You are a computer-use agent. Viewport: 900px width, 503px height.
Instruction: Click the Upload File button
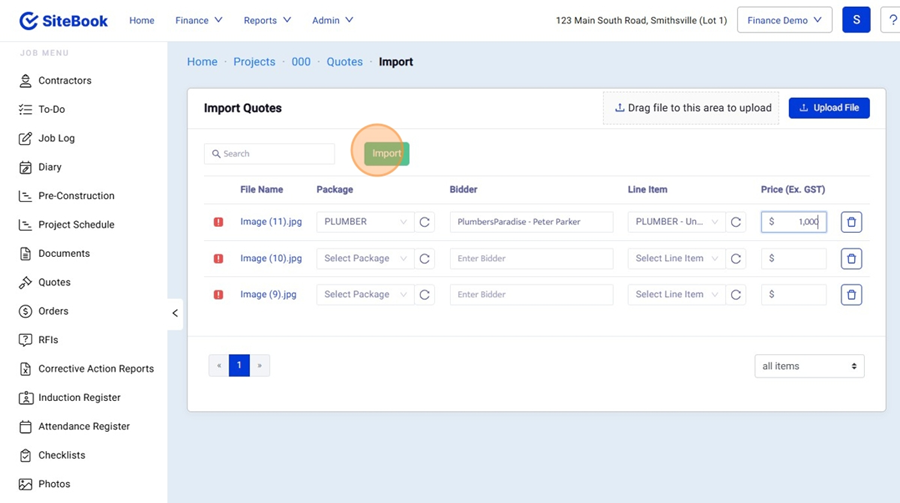pos(828,108)
